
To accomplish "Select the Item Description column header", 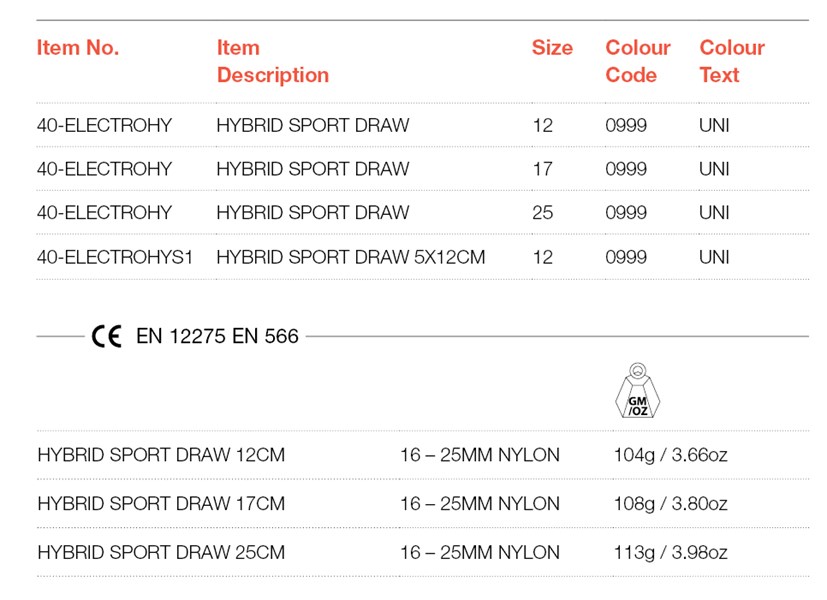I will coord(273,61).
